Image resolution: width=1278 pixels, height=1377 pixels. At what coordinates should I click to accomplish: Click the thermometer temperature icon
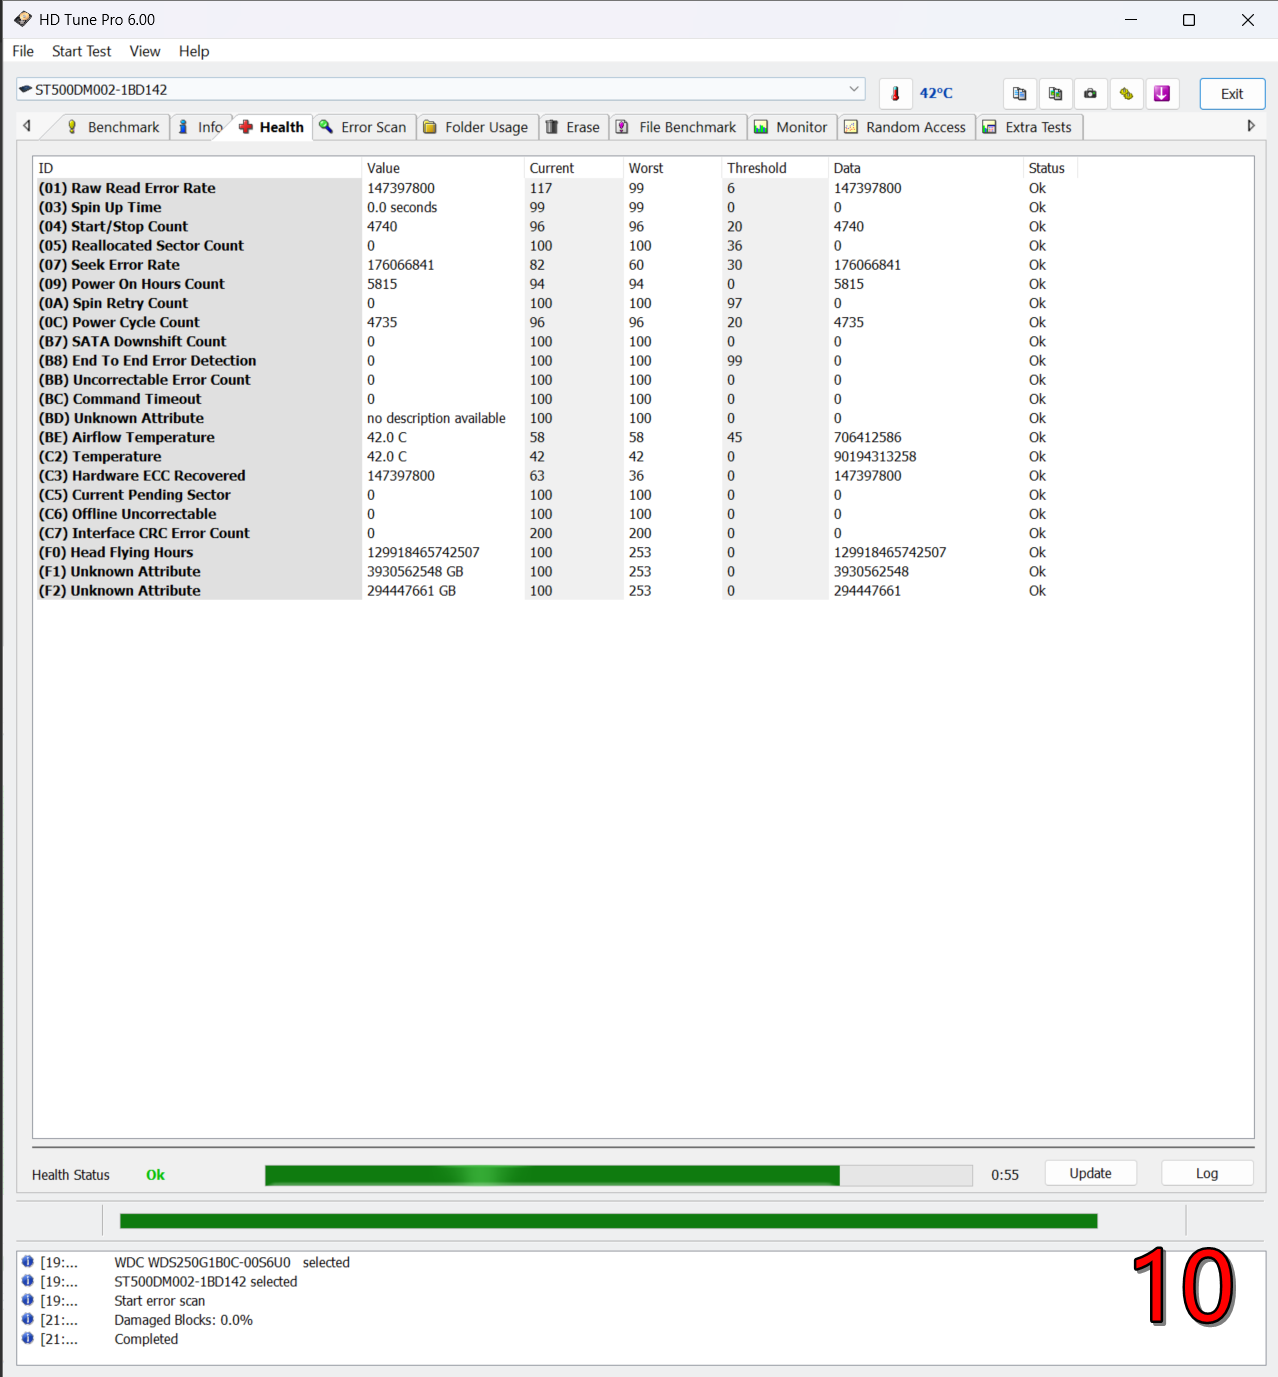pos(895,93)
